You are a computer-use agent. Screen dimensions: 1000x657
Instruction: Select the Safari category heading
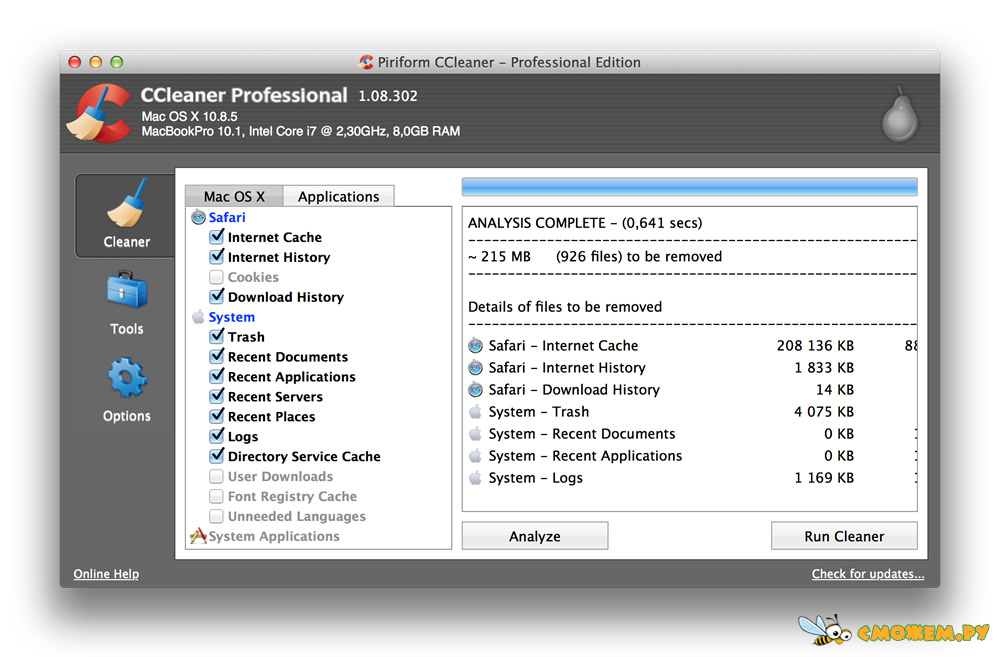(x=227, y=218)
